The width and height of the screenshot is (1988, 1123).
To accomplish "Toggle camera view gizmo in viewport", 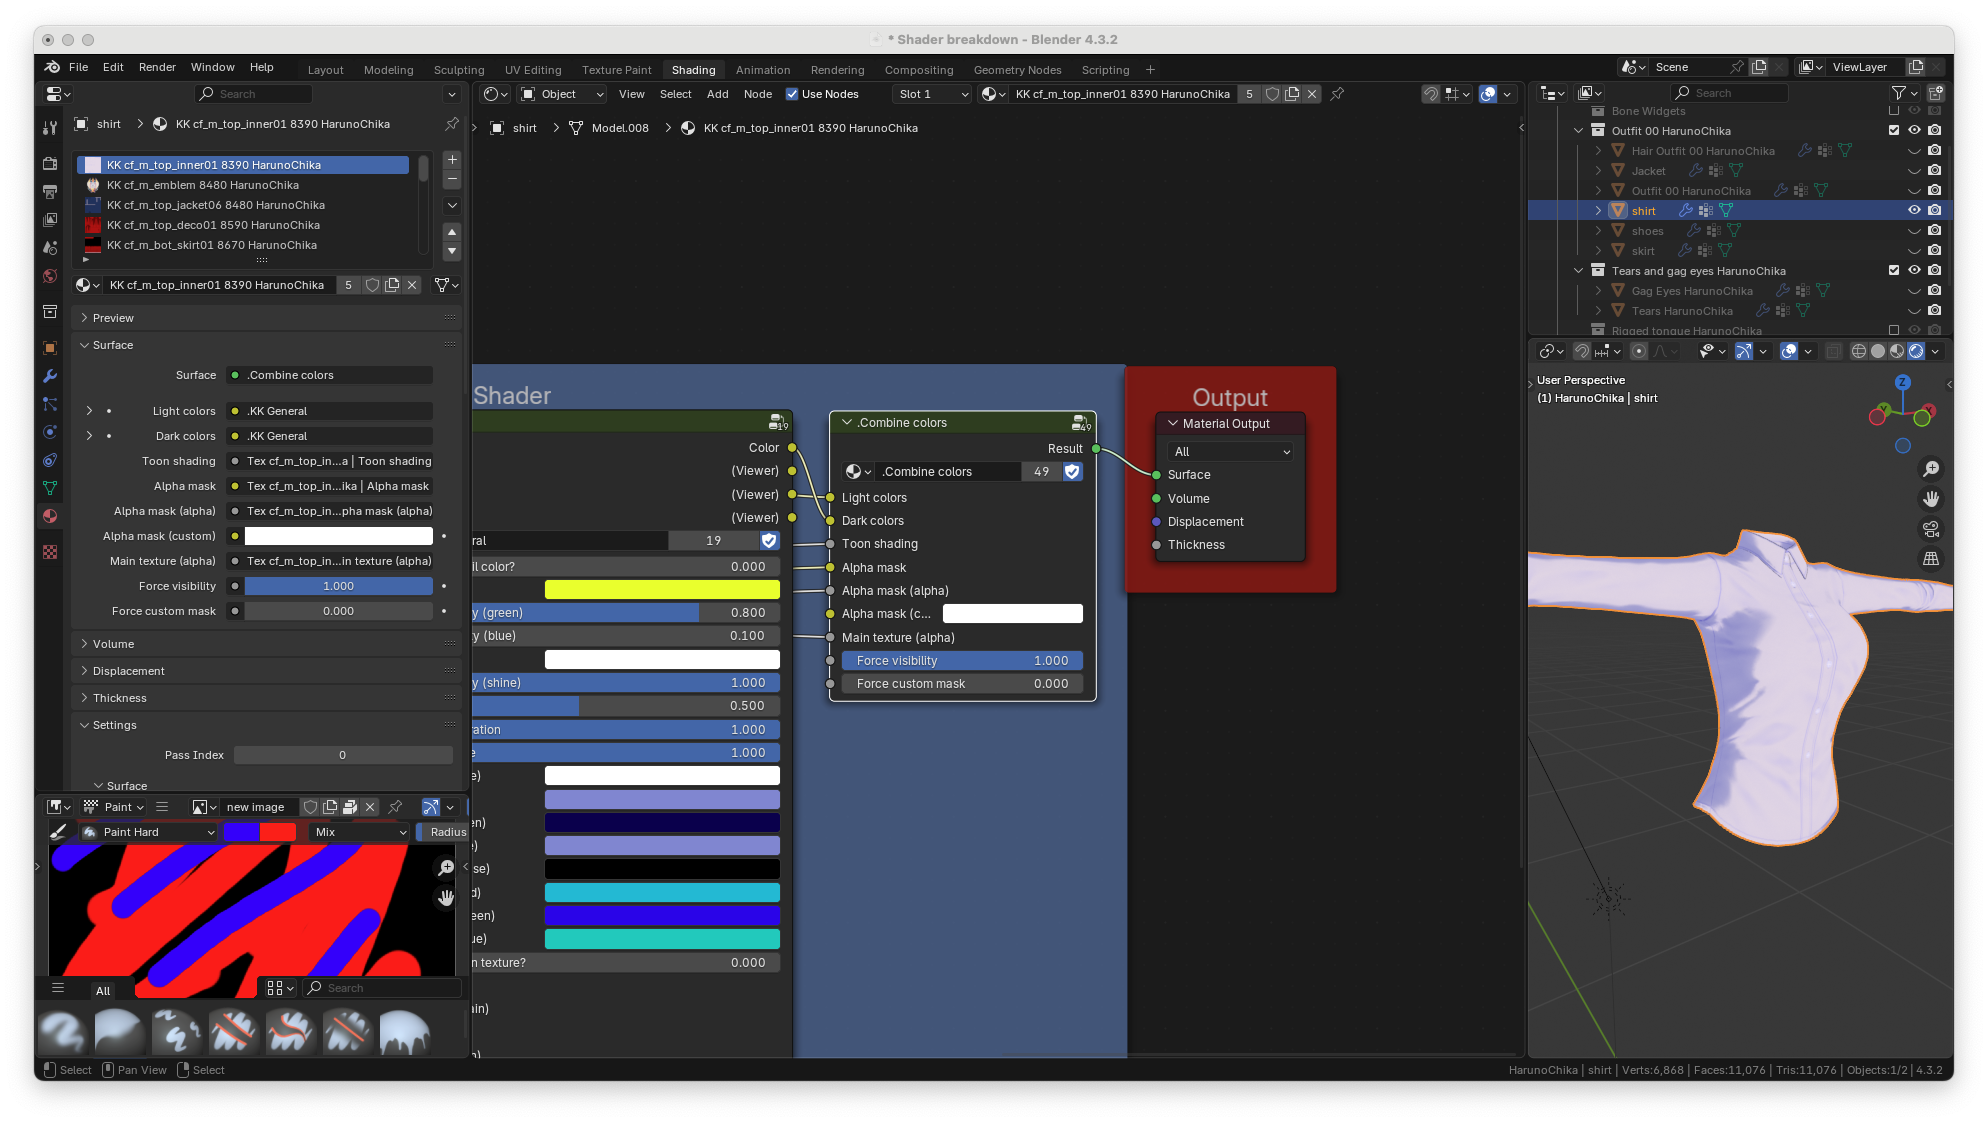I will (x=1931, y=529).
